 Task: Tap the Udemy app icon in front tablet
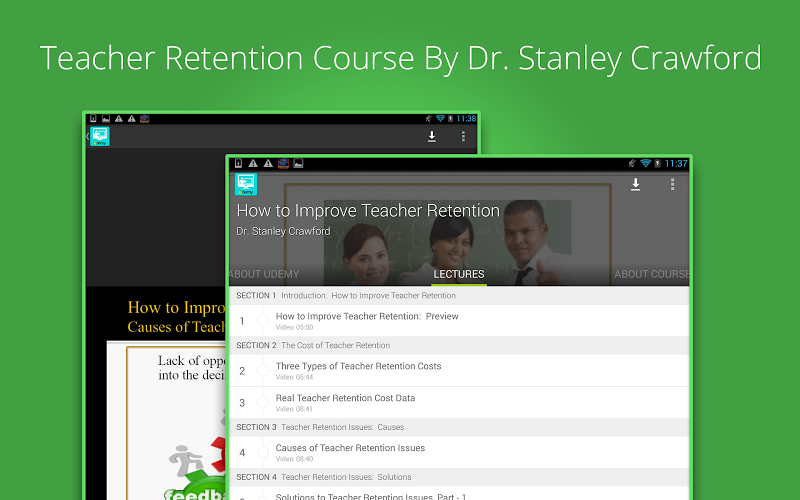(x=246, y=184)
